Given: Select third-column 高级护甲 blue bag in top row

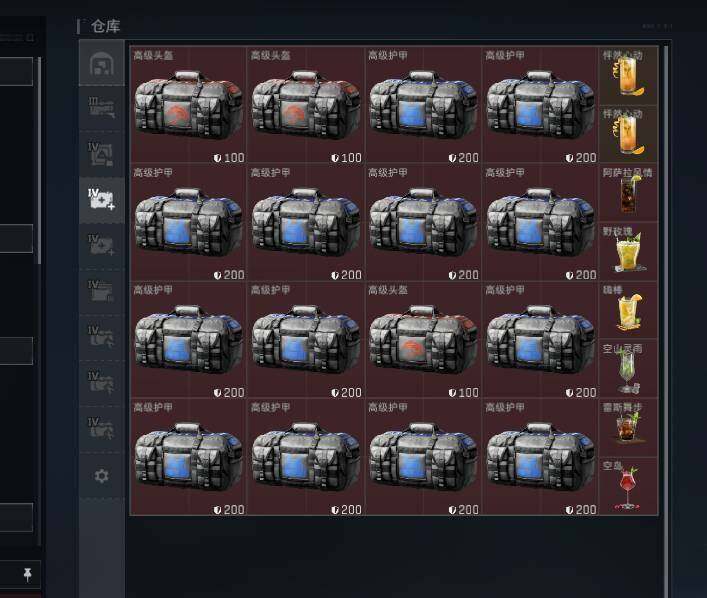Looking at the screenshot, I should 423,105.
